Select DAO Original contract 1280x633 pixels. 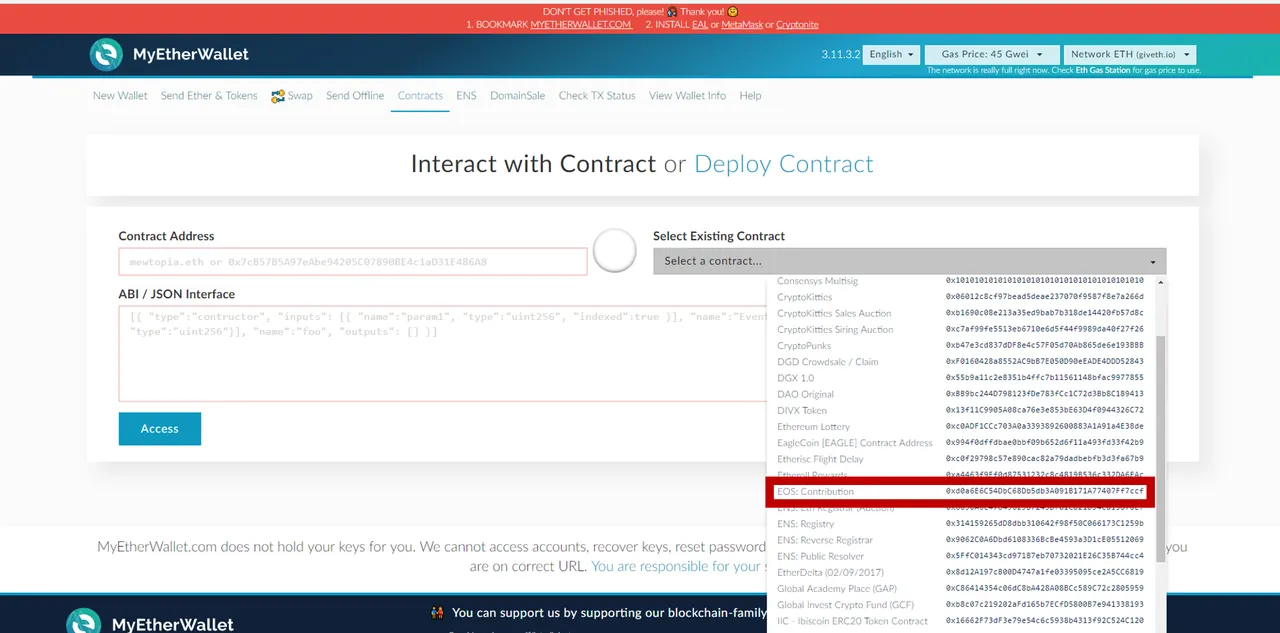pos(960,394)
